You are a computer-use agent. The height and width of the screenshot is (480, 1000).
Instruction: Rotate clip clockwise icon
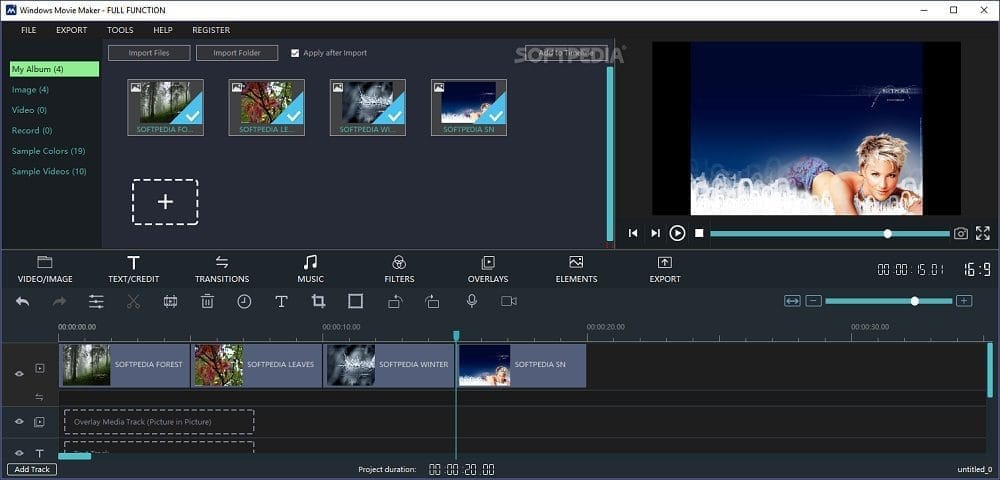point(432,302)
